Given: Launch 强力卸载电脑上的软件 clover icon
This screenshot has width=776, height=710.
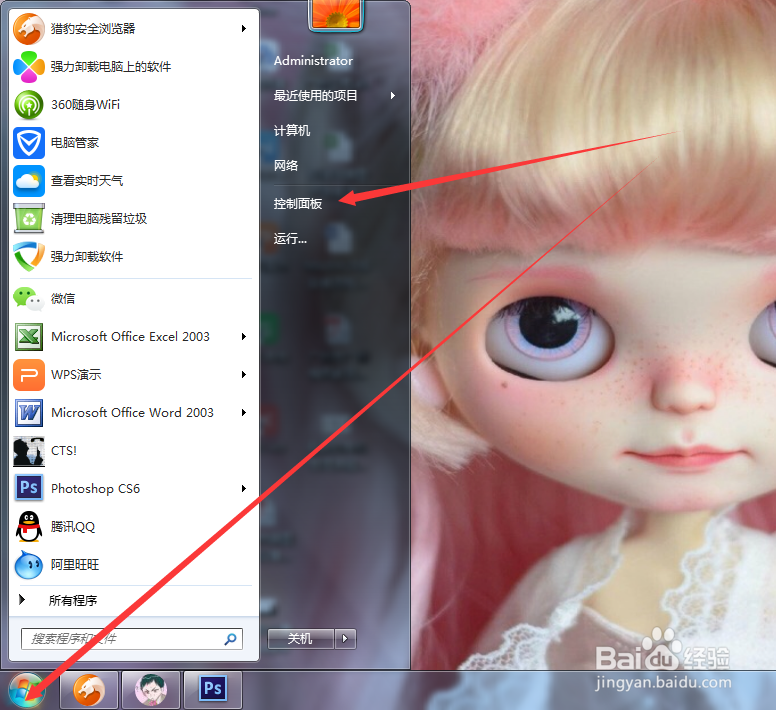Looking at the screenshot, I should [x=29, y=67].
